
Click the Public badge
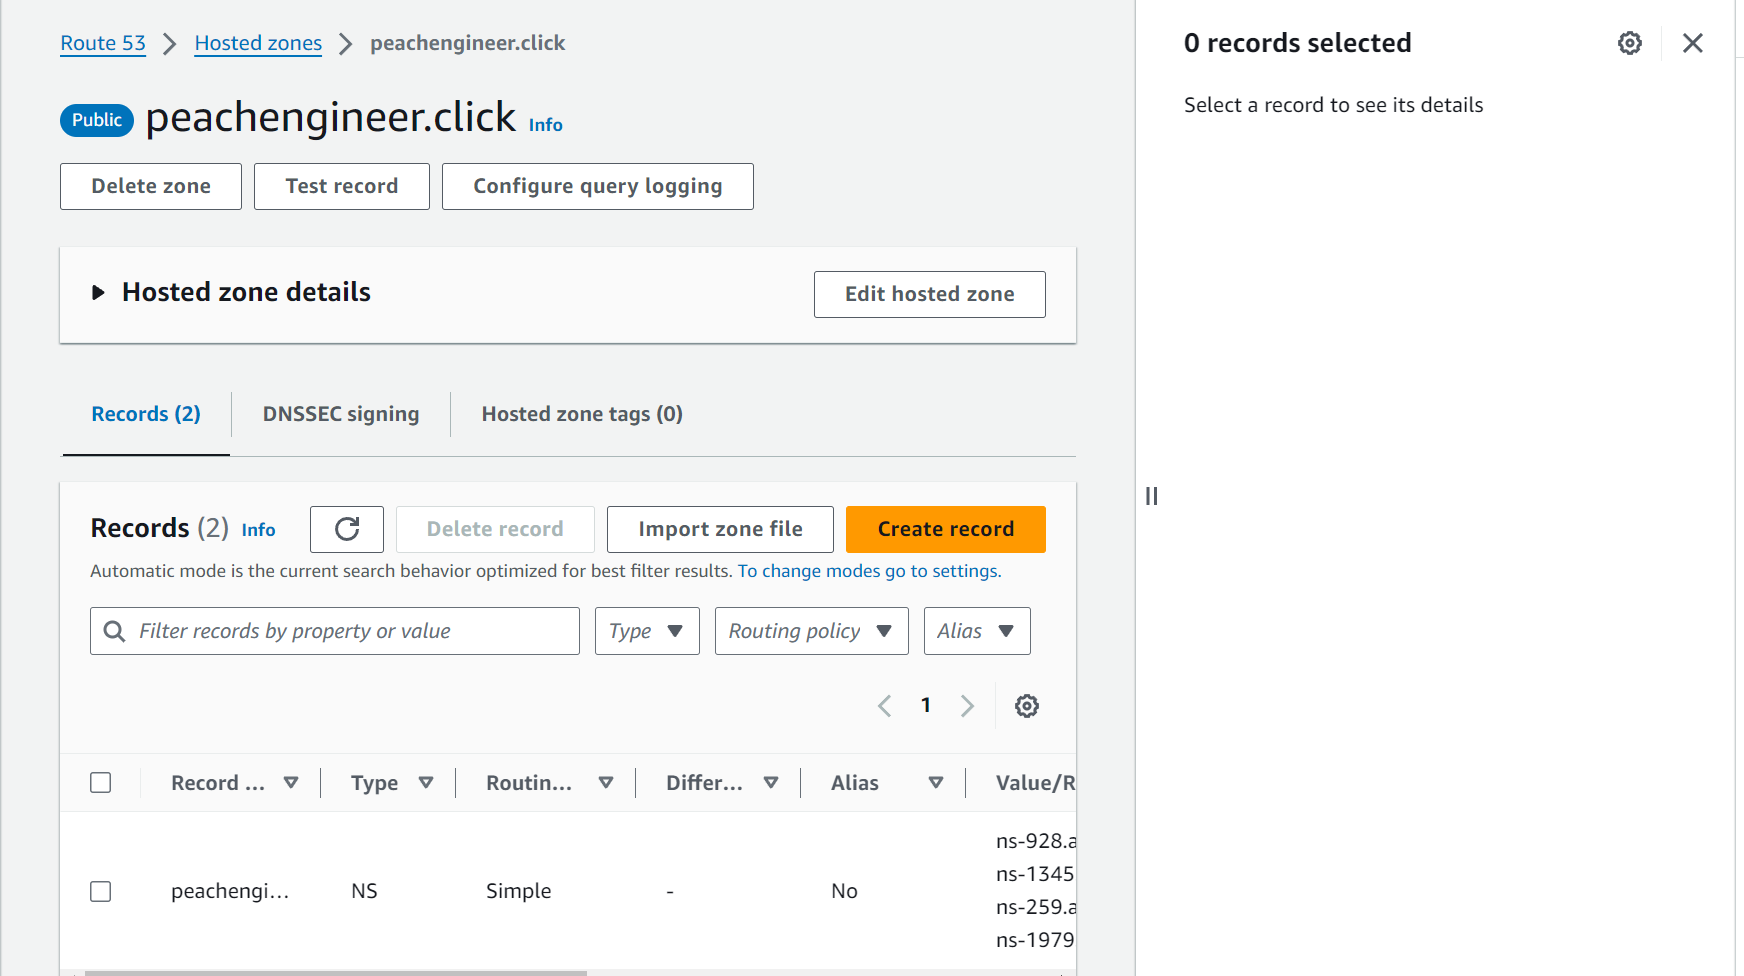[97, 120]
